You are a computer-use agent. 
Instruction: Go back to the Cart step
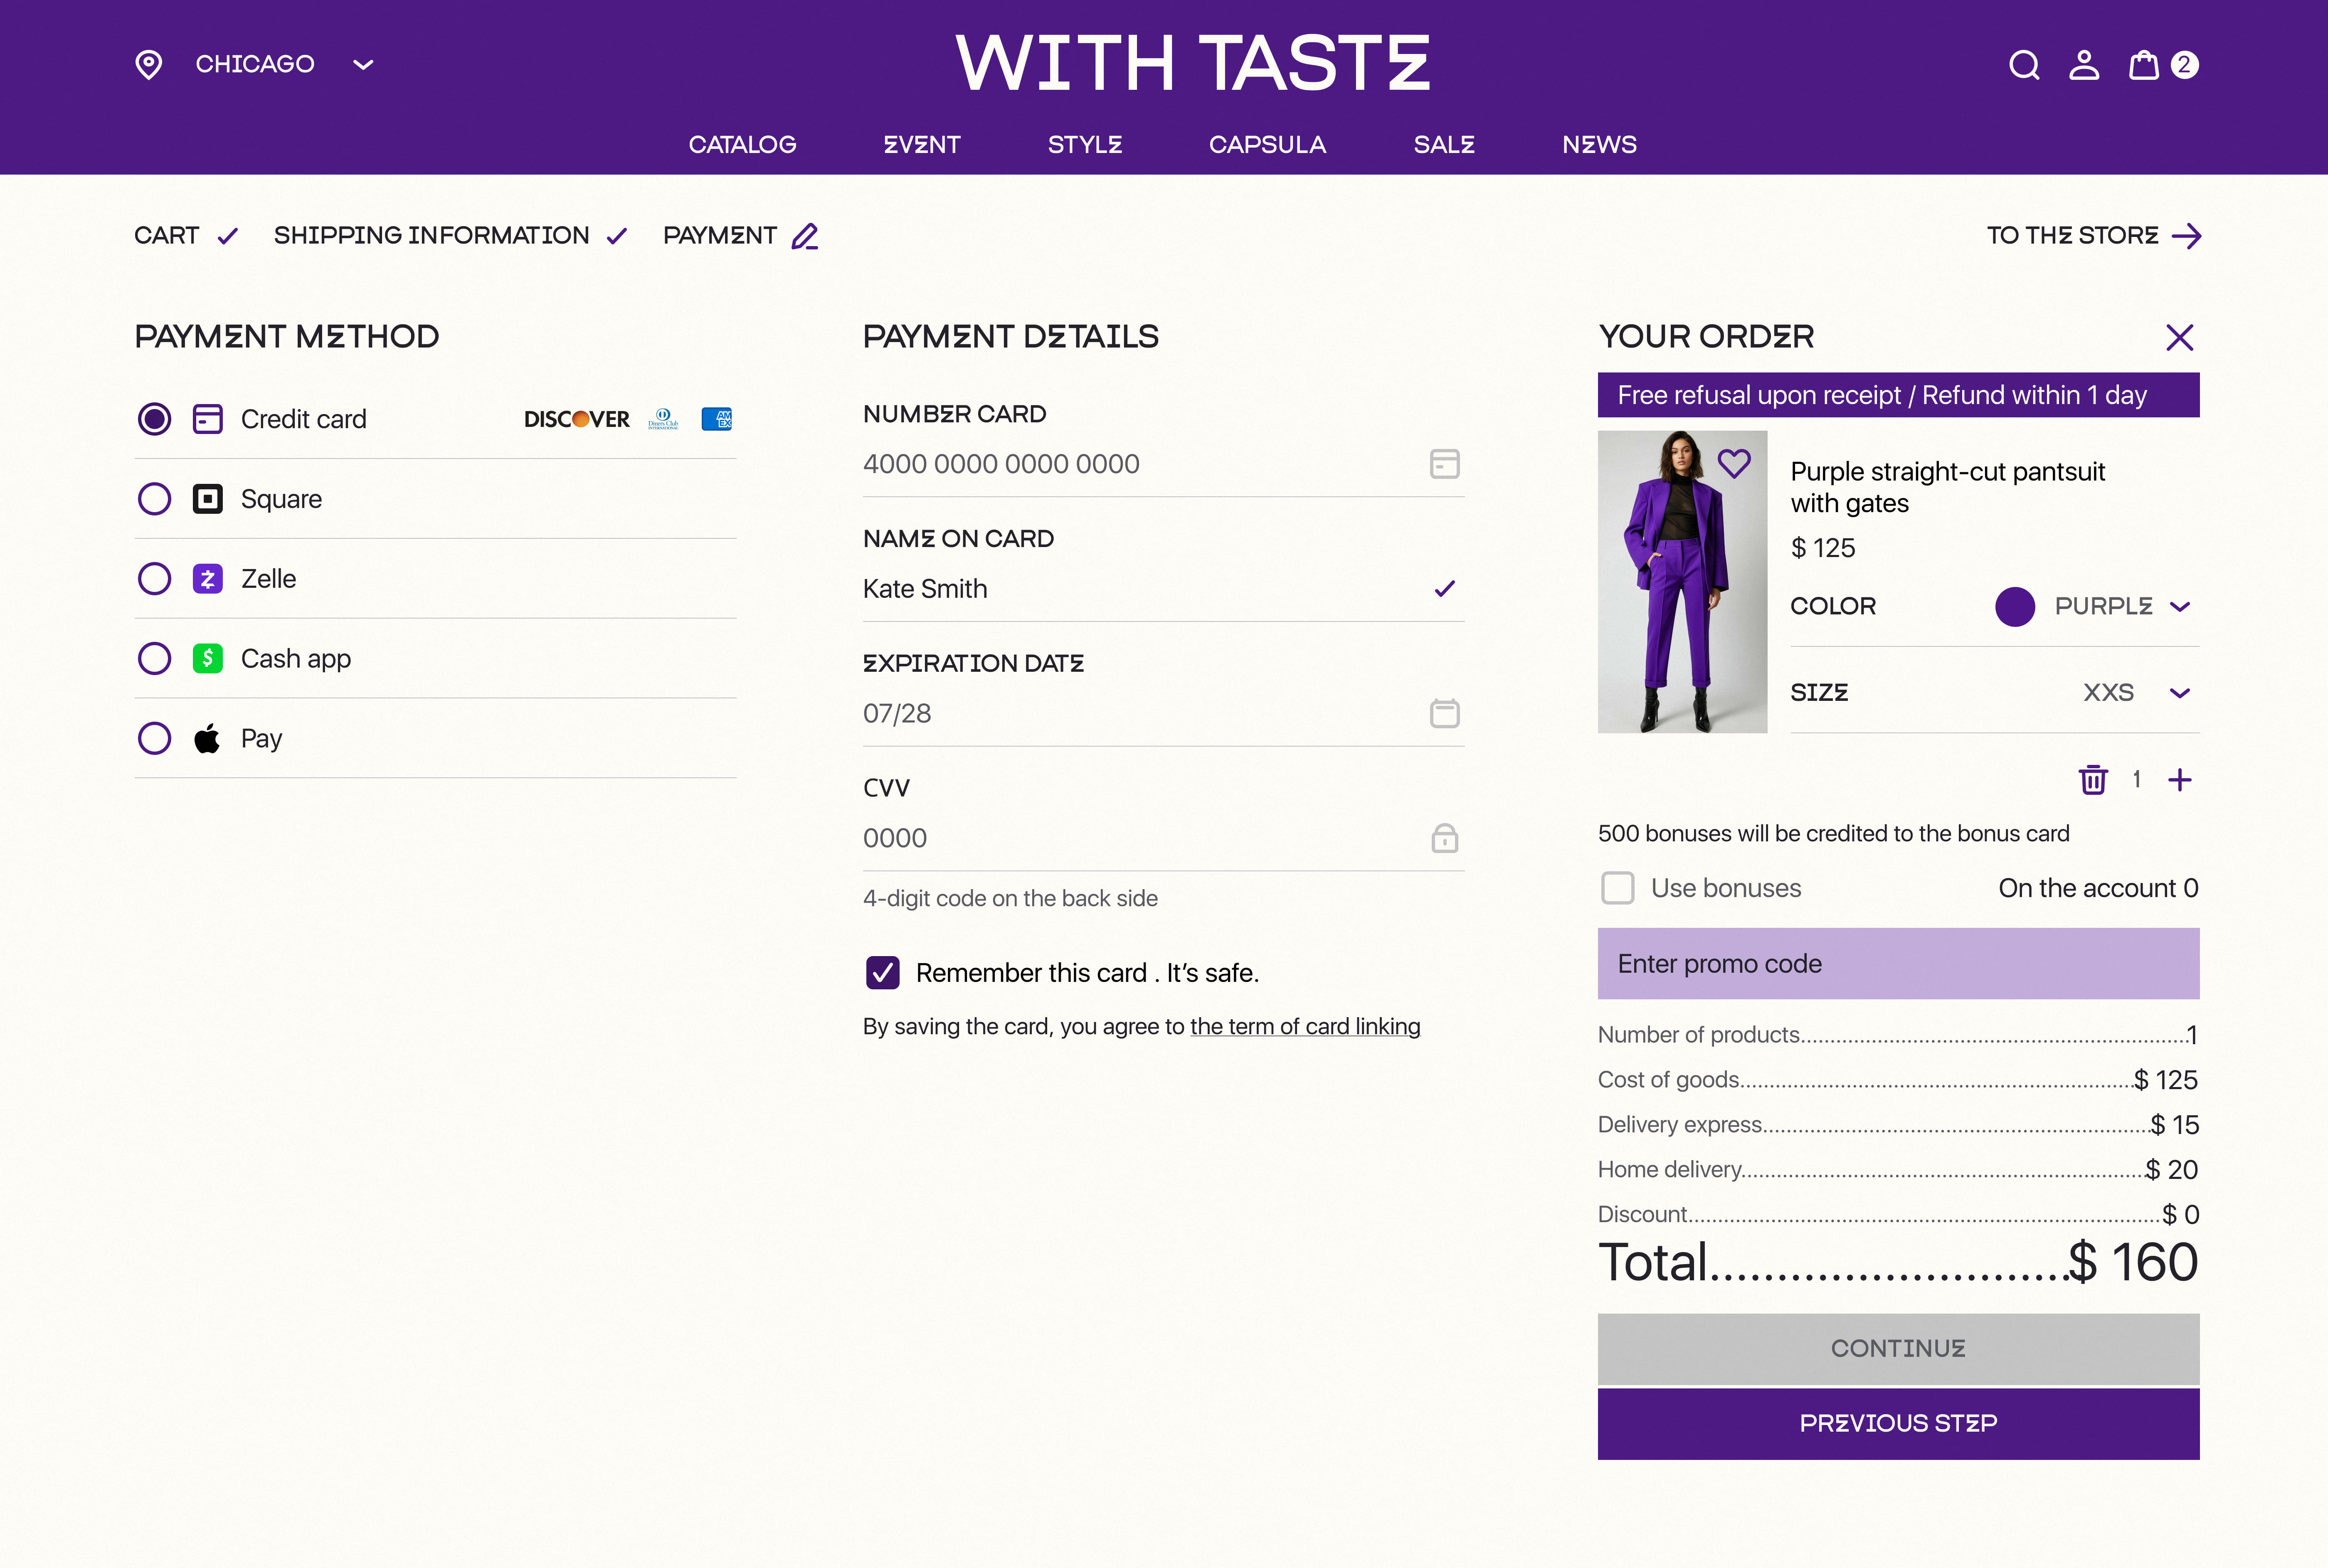coord(167,236)
